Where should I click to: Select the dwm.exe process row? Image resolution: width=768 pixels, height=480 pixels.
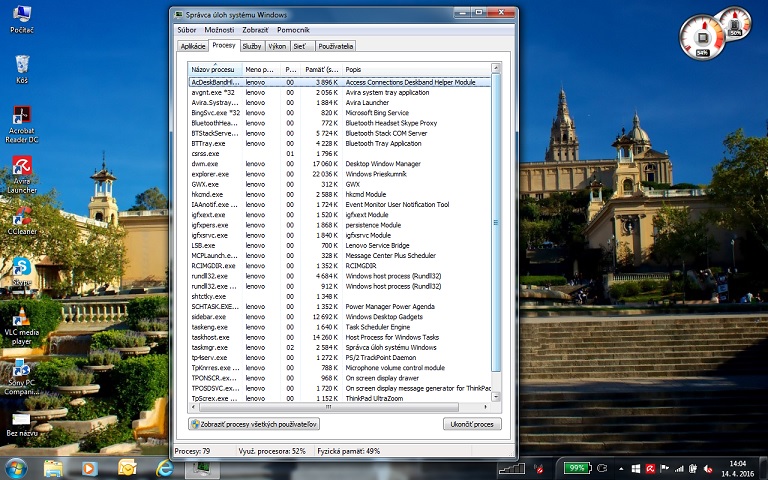(339, 164)
